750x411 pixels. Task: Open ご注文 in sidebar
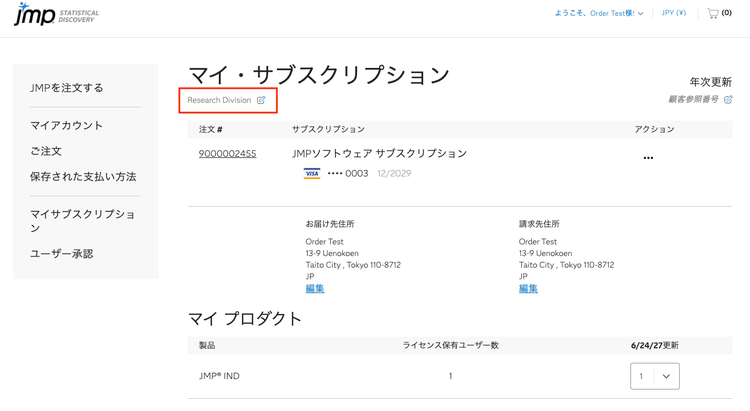46,151
